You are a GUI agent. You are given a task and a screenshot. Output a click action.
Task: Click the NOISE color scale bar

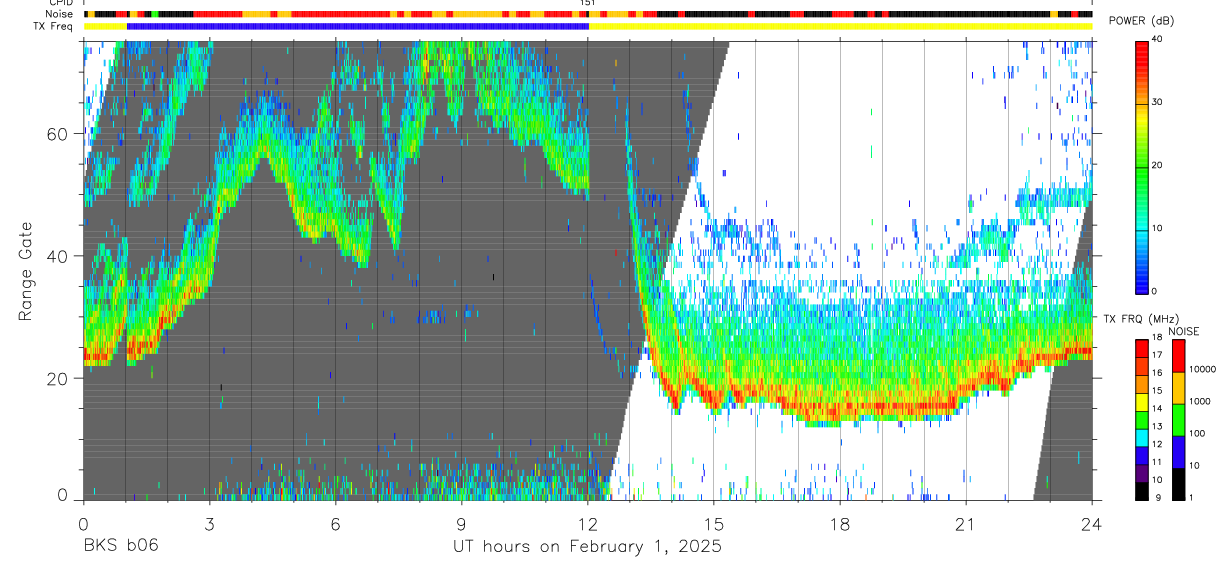tap(1177, 419)
